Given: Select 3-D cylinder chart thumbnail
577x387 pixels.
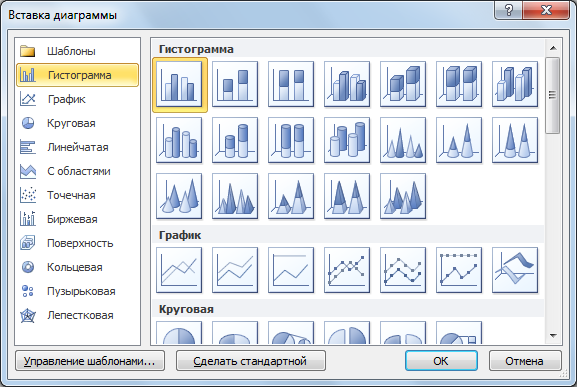Looking at the screenshot, I should tap(347, 140).
